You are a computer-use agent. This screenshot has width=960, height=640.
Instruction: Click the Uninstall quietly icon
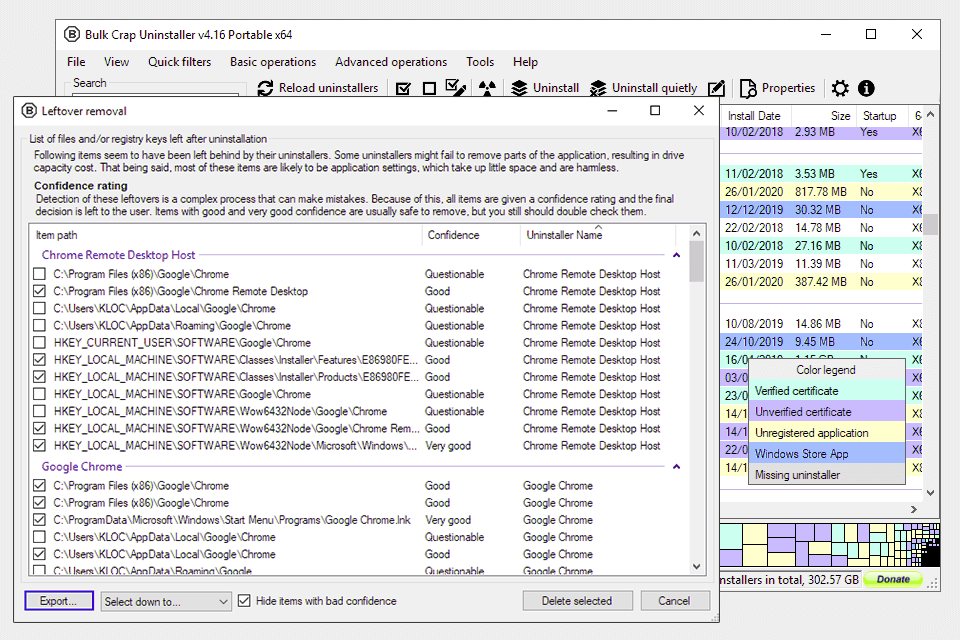(x=598, y=88)
